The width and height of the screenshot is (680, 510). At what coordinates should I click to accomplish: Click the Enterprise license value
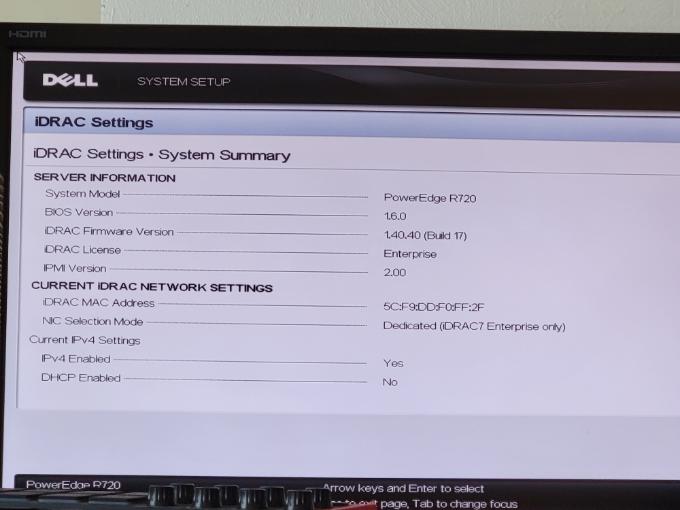[410, 254]
